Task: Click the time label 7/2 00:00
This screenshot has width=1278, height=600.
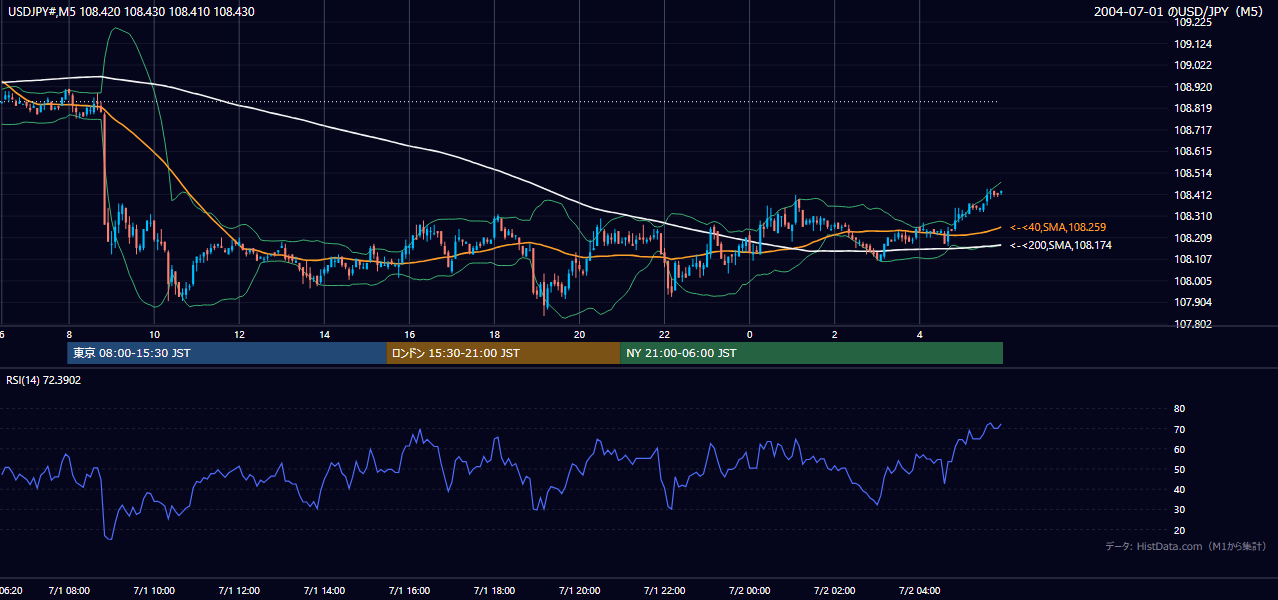Action: (749, 591)
